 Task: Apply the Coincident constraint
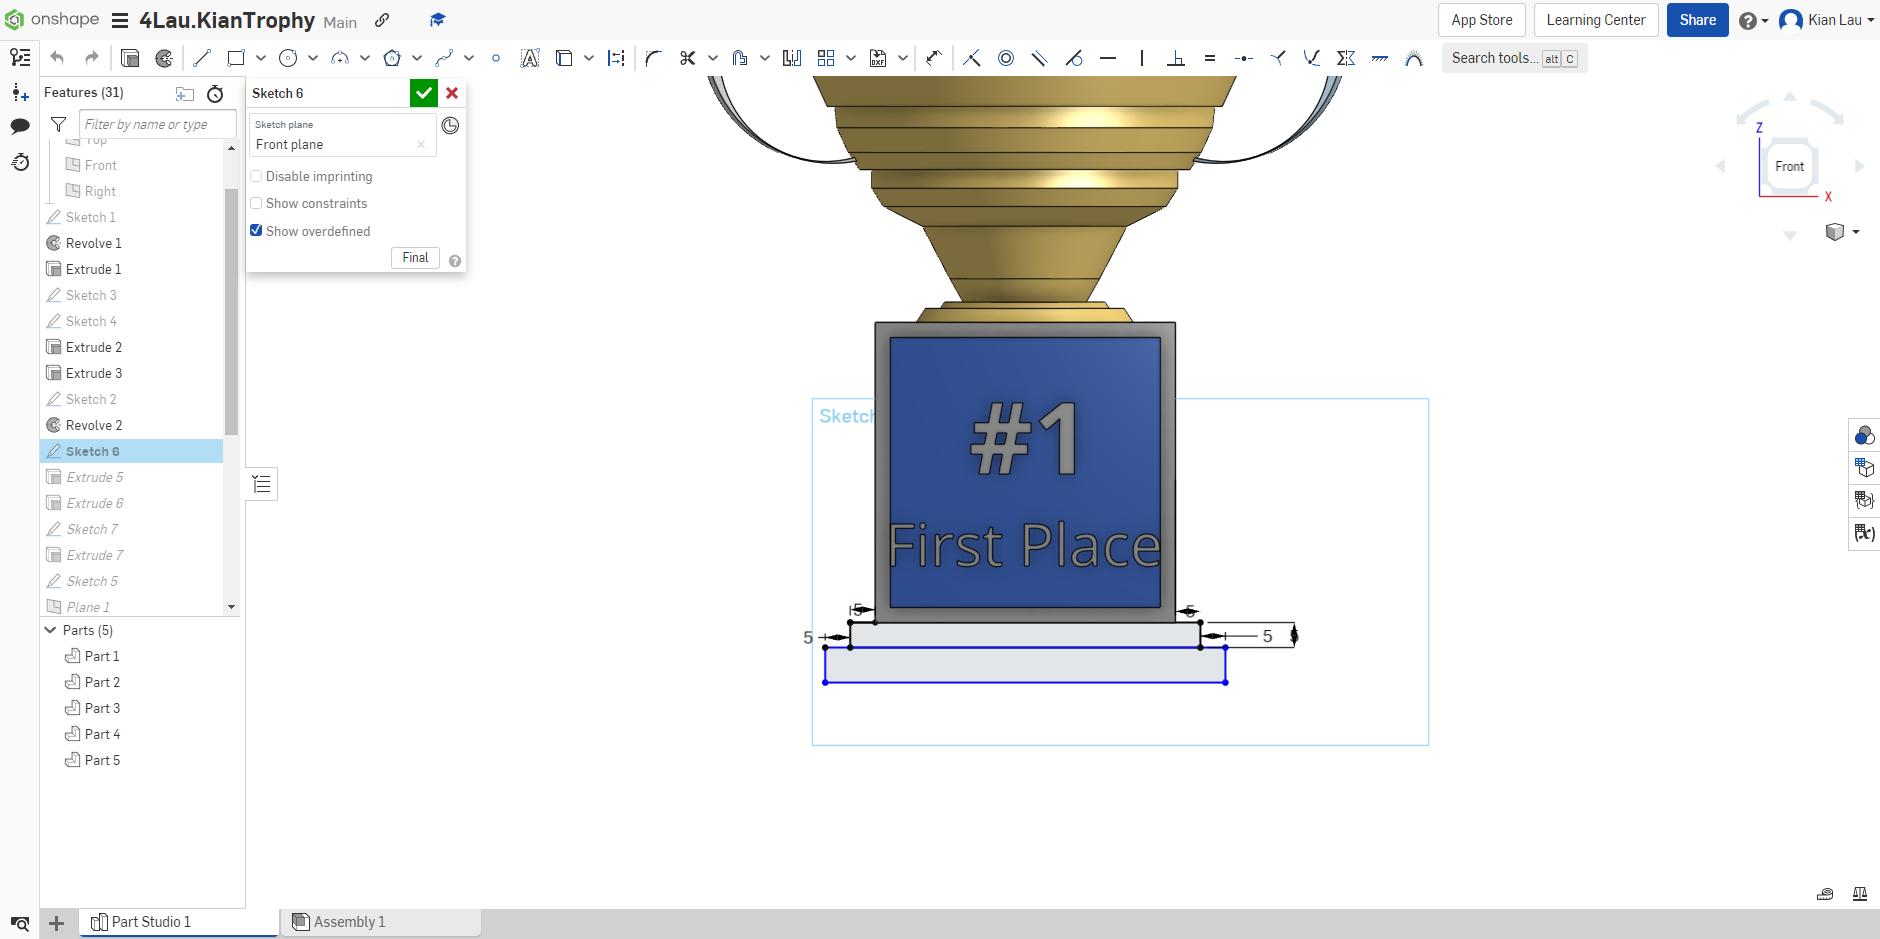[972, 58]
